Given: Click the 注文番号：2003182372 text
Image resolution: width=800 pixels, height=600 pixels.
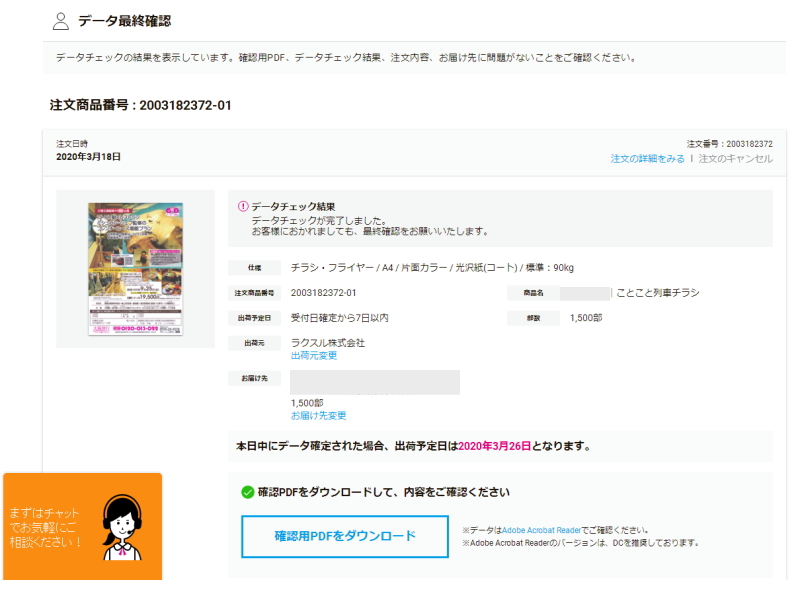Looking at the screenshot, I should 730,144.
